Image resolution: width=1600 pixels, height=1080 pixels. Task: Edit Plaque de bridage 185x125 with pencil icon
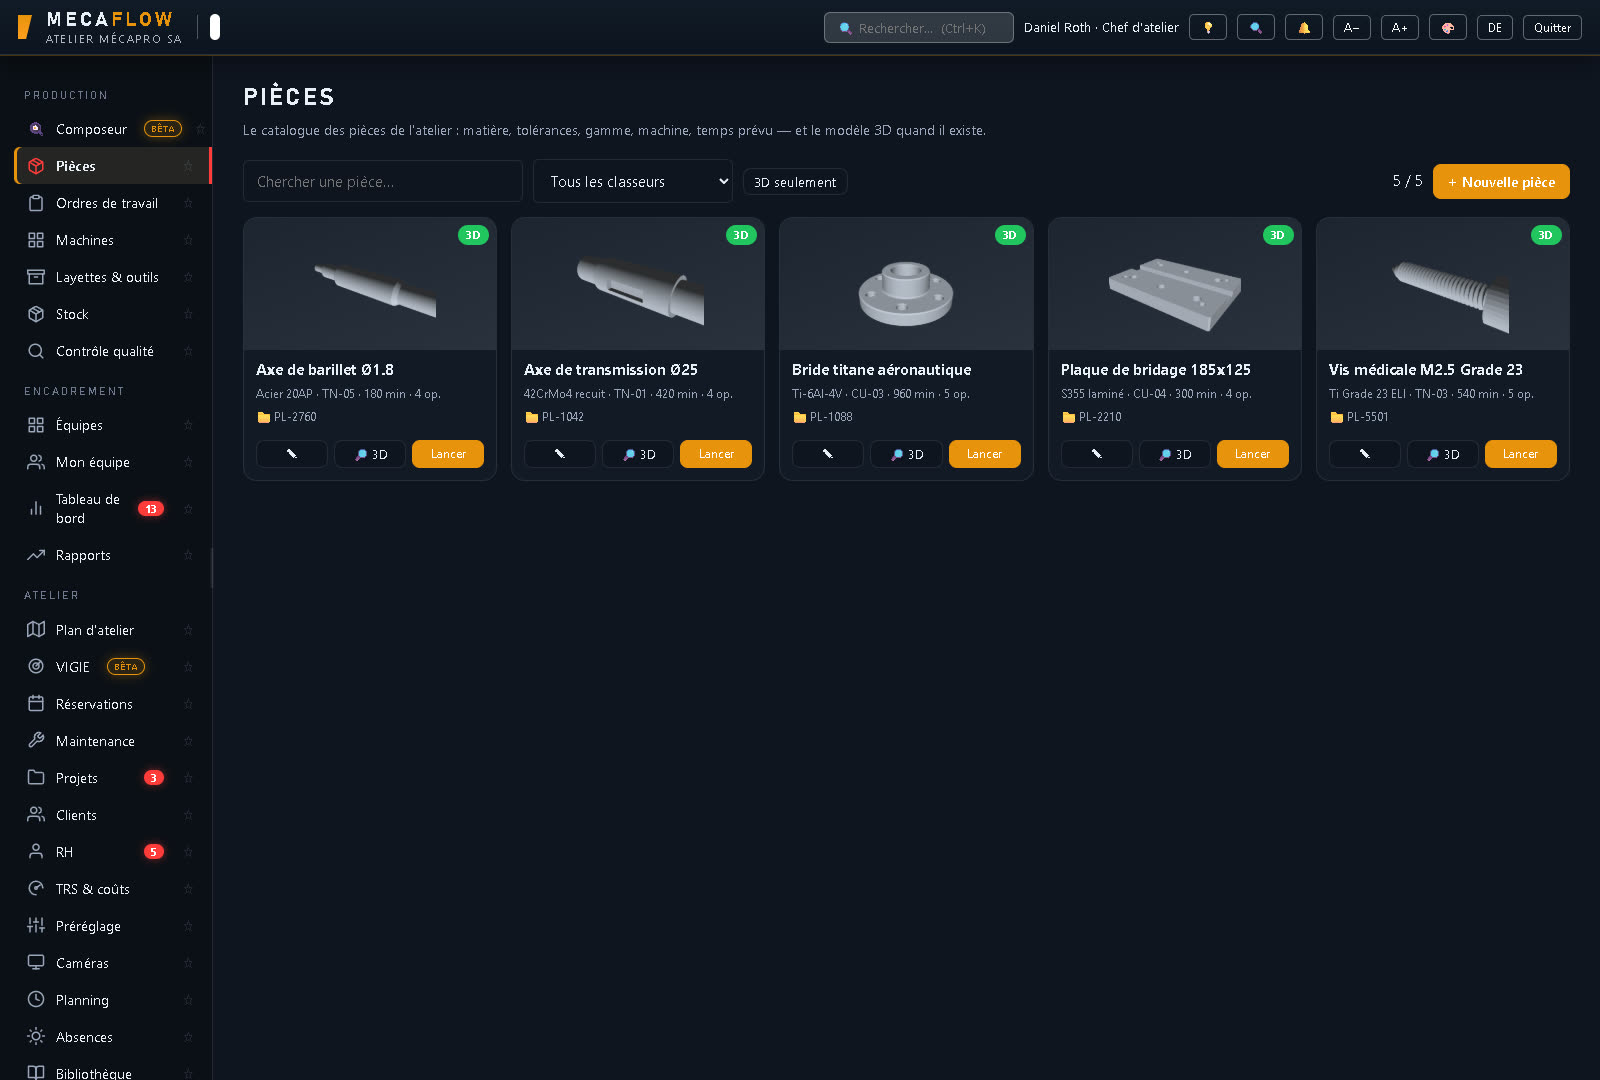(x=1097, y=454)
